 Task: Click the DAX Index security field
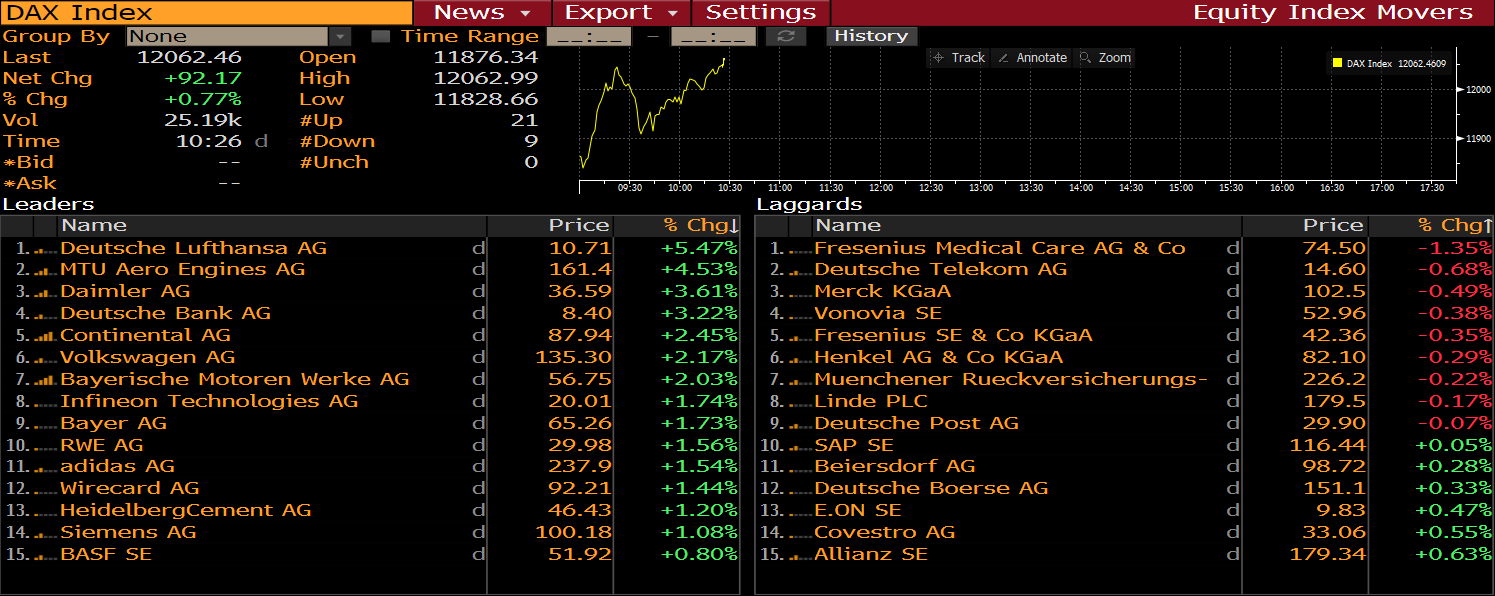click(x=206, y=13)
